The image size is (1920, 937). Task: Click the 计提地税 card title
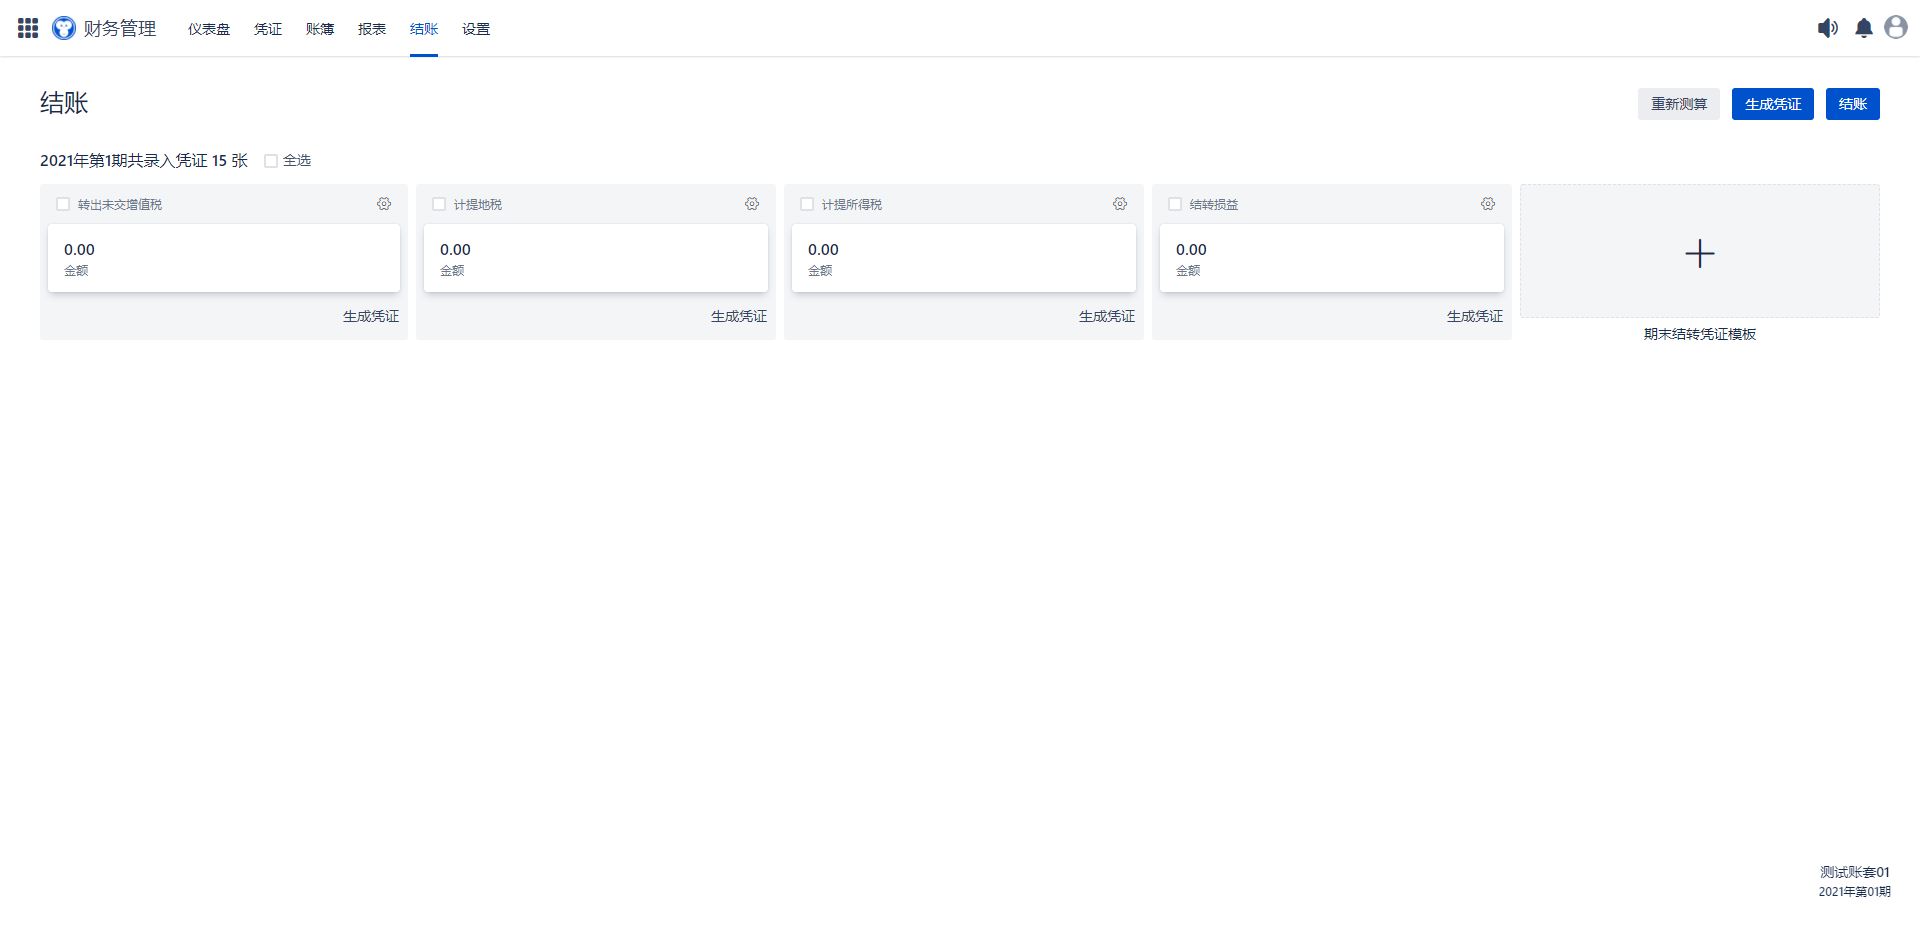[x=478, y=204]
